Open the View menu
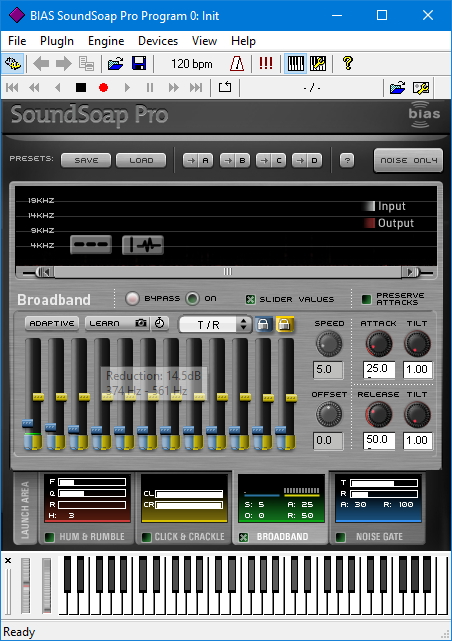 pyautogui.click(x=204, y=41)
